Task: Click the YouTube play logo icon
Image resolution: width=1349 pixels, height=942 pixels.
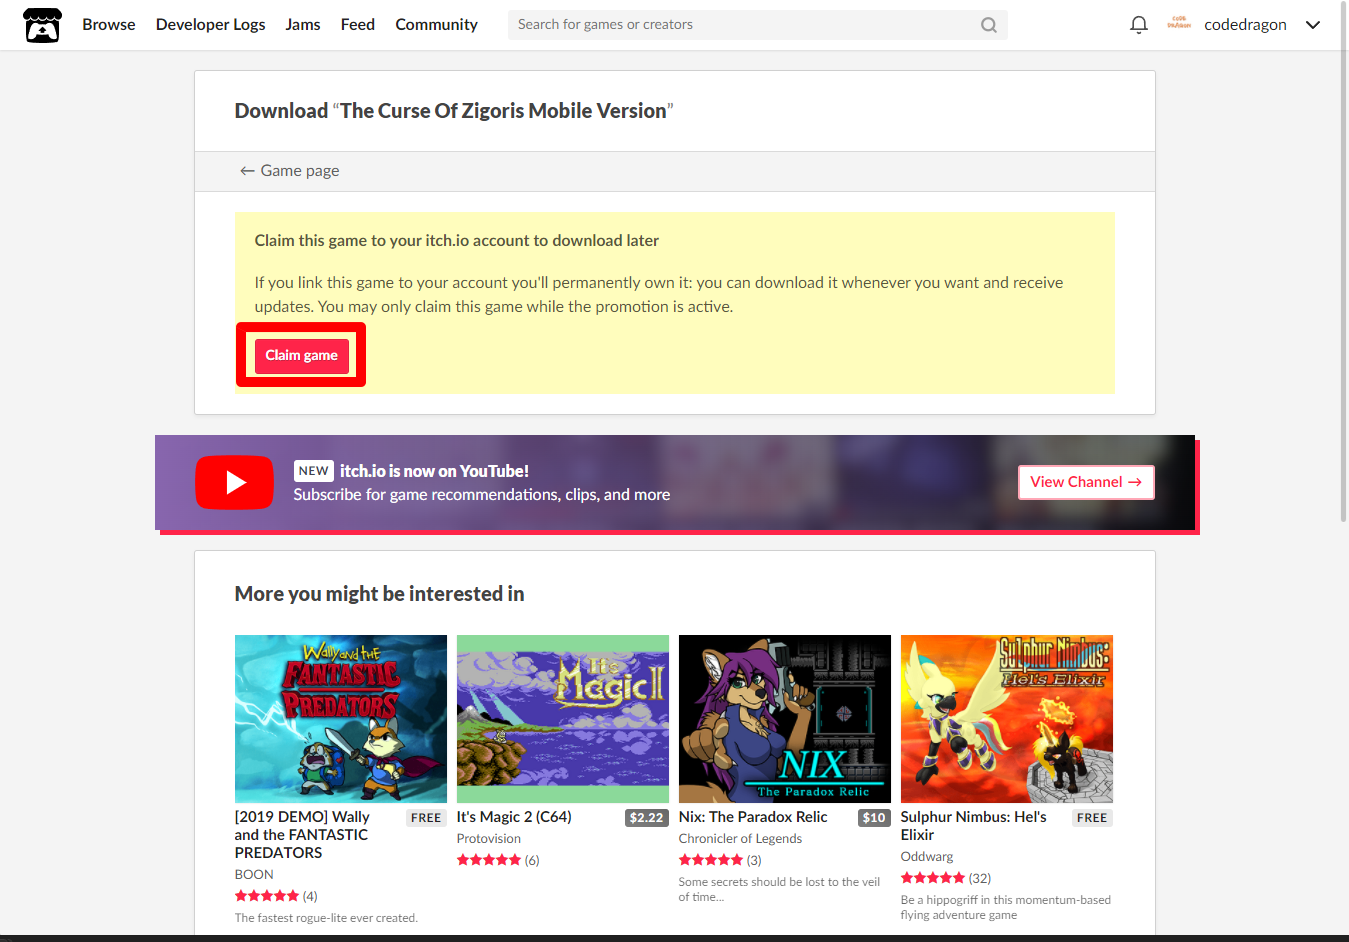Action: (234, 483)
